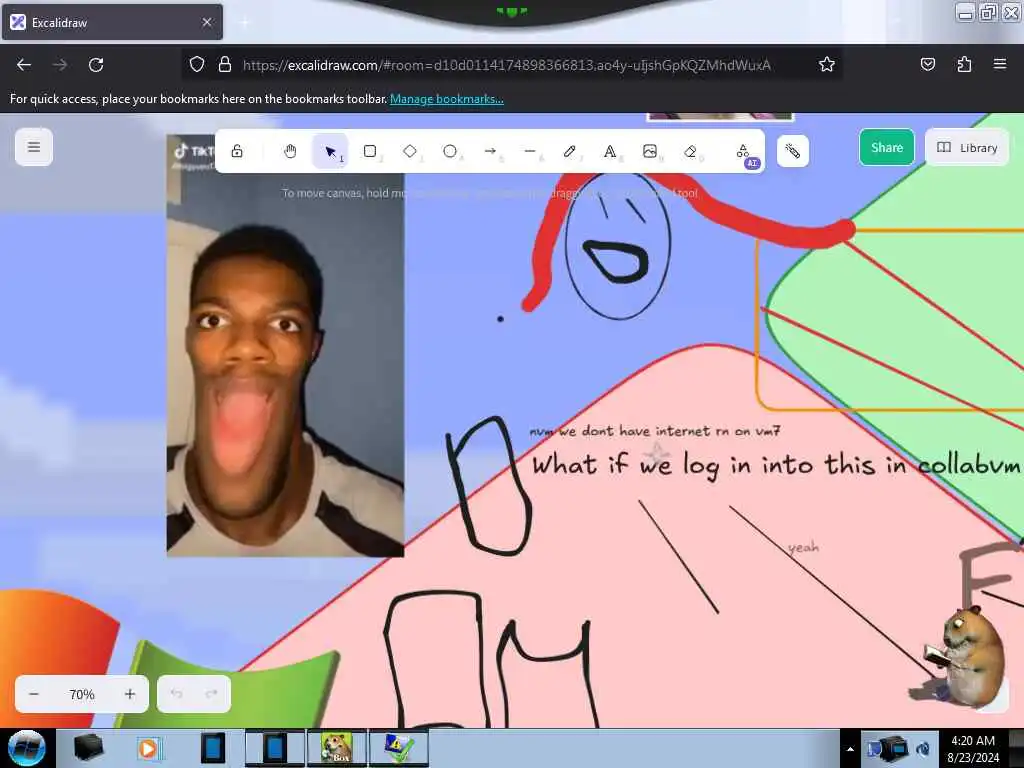Open a new browser tab
Viewport: 1024px width, 768px height.
[245, 22]
